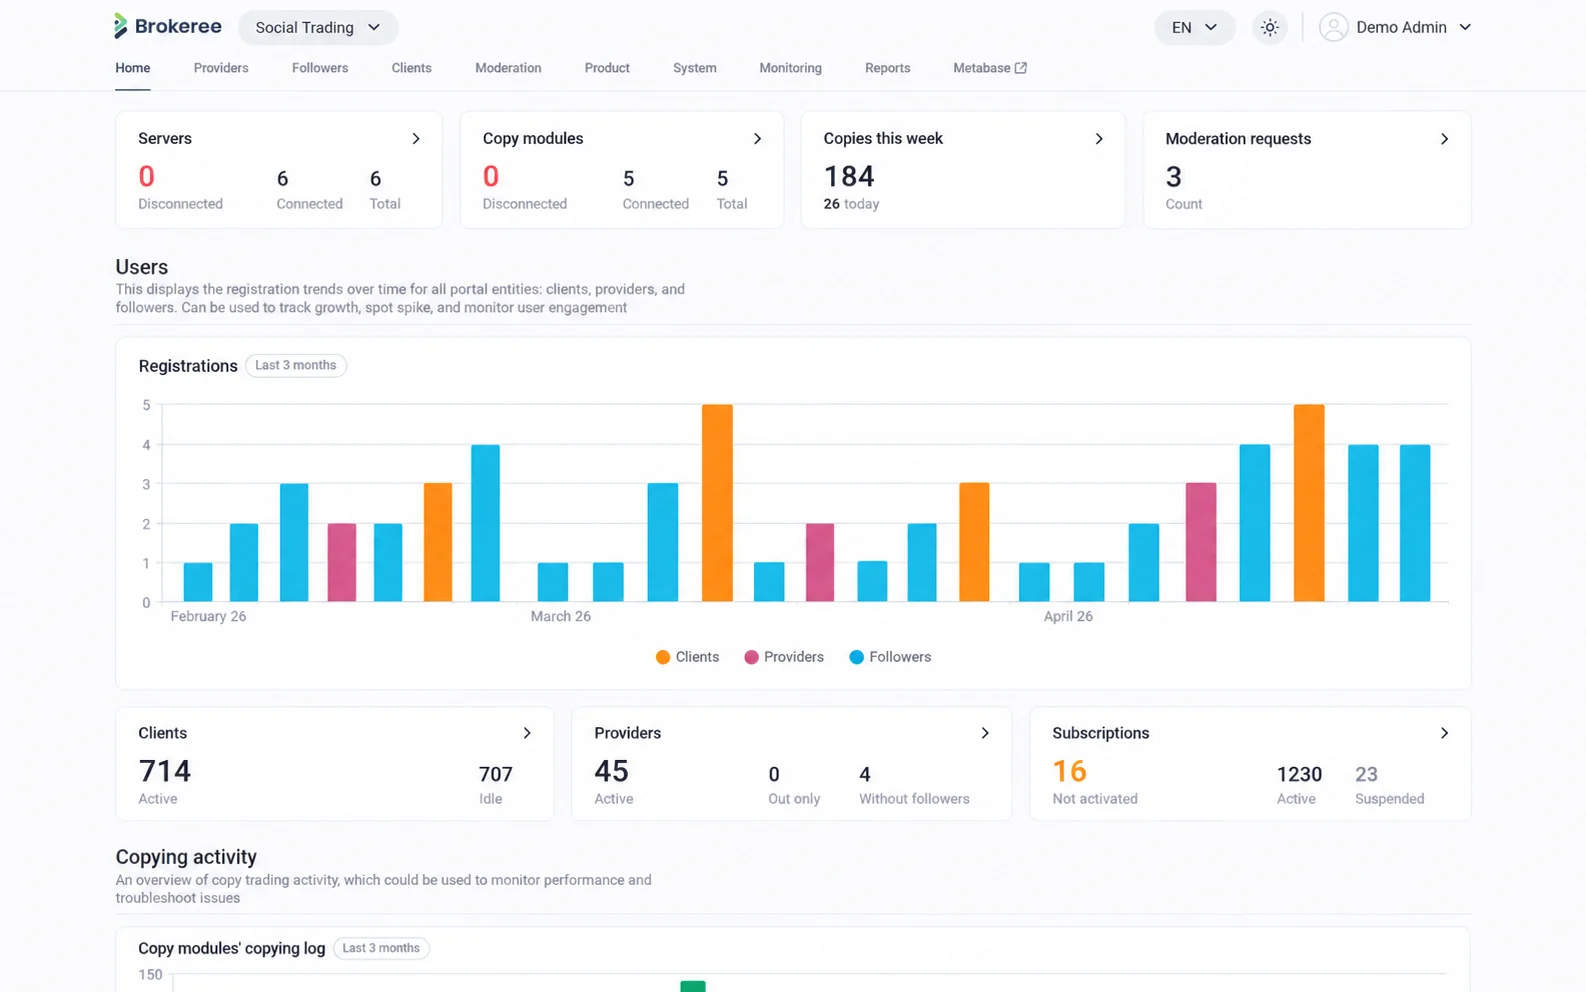Open the Social Trading product dropdown
The width and height of the screenshot is (1586, 992).
tap(318, 27)
